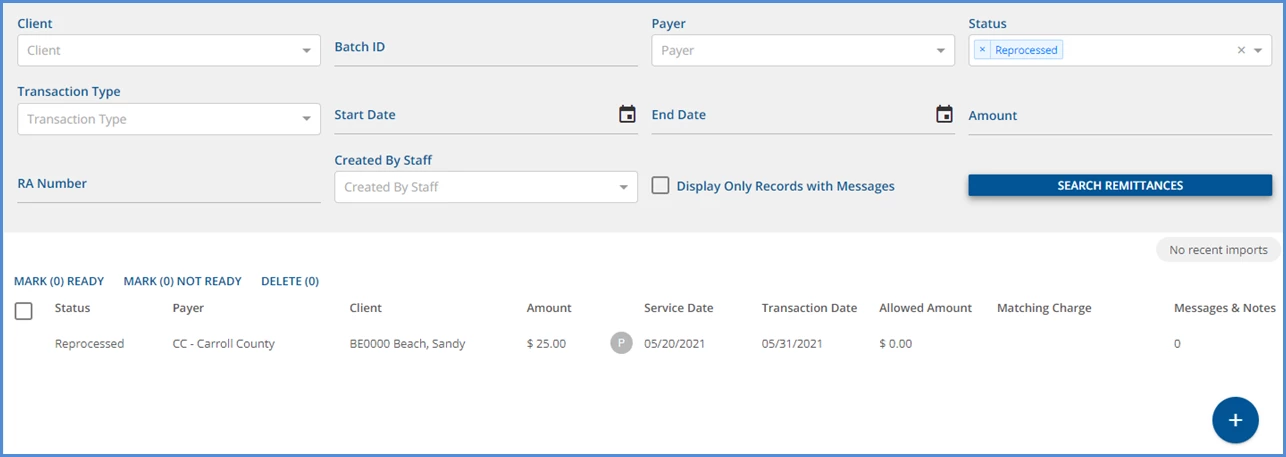Sort by Allowed Amount column header
Screen dimensions: 1286x457
[x=926, y=308]
